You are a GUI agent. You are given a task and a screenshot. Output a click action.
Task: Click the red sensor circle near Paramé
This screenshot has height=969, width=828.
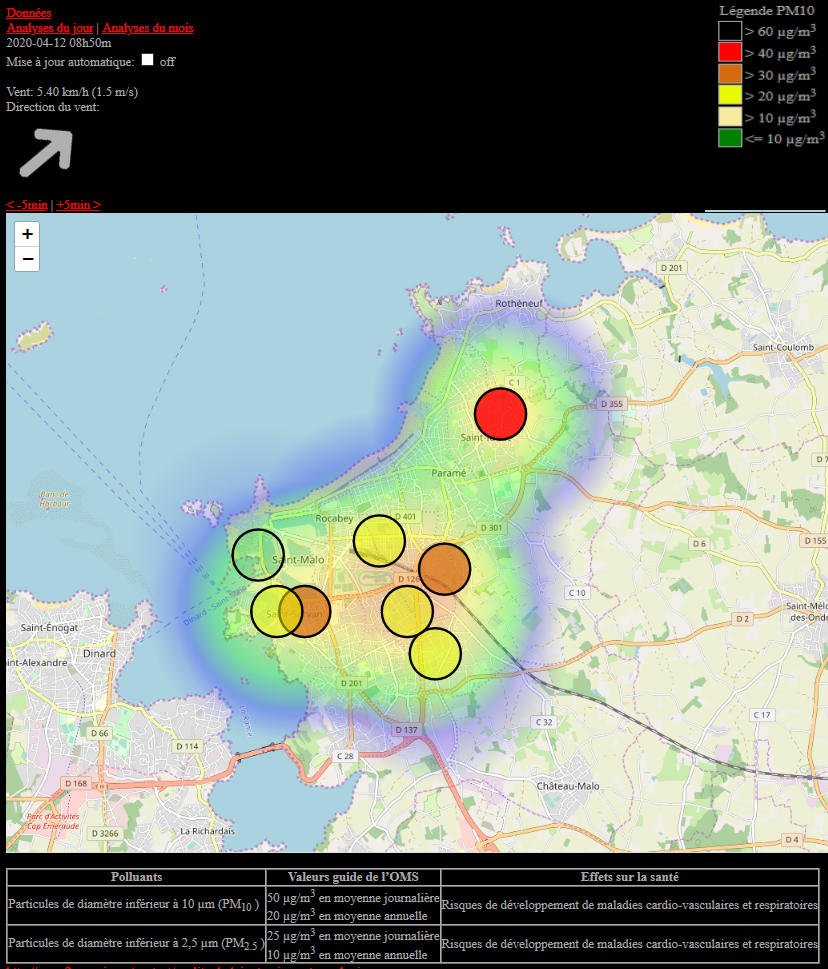tap(501, 414)
